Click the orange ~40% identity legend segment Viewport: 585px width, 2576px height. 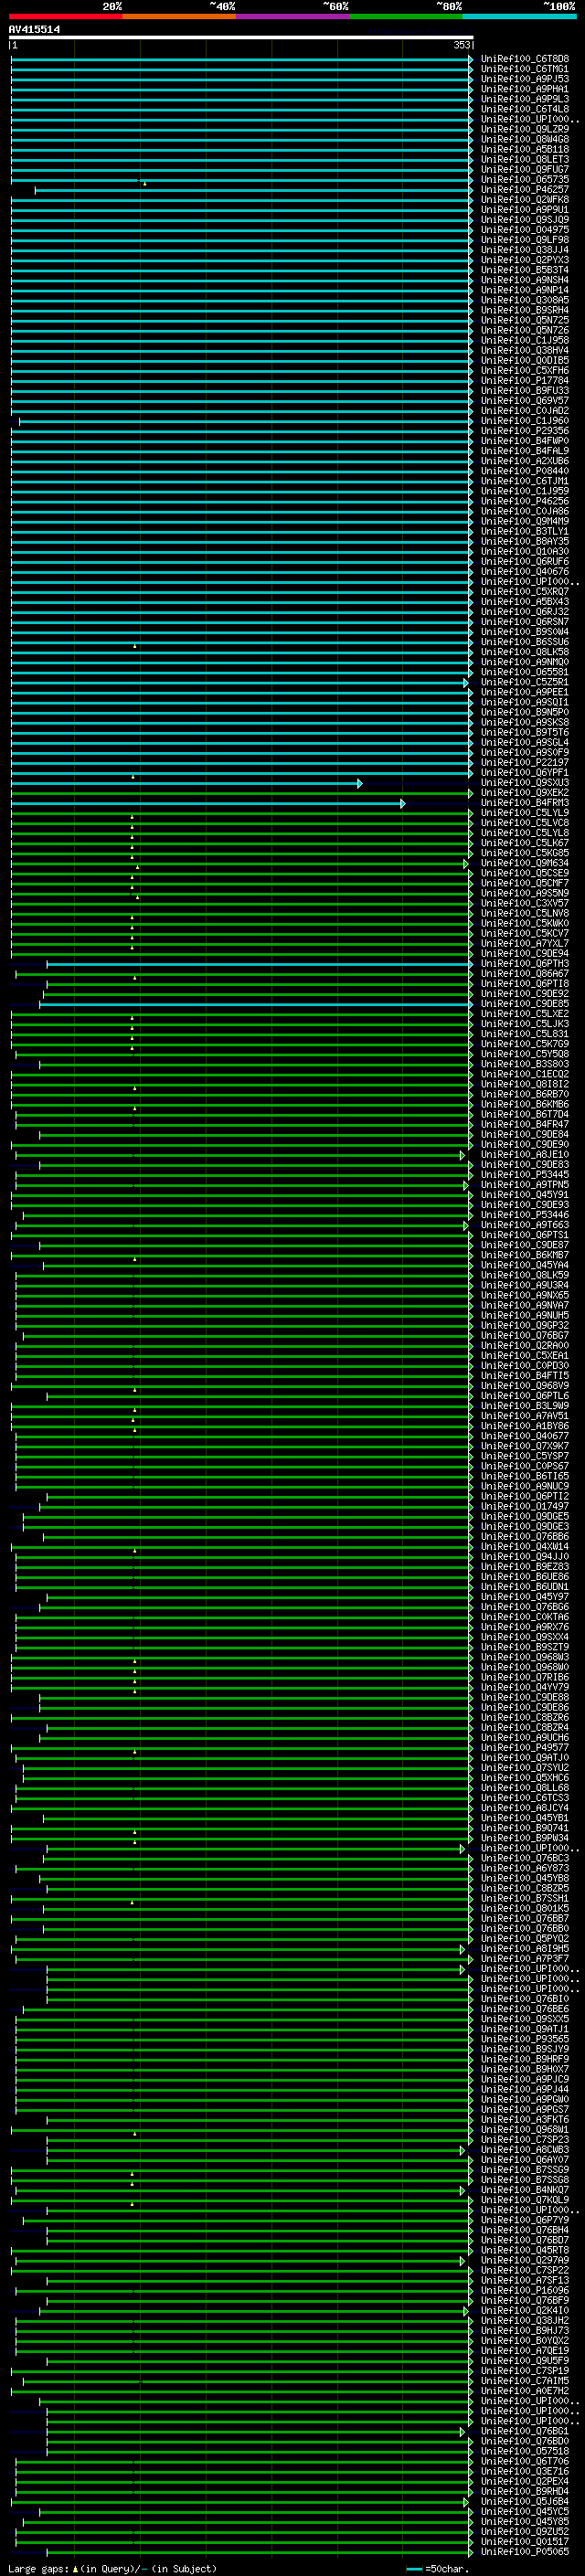point(179,16)
